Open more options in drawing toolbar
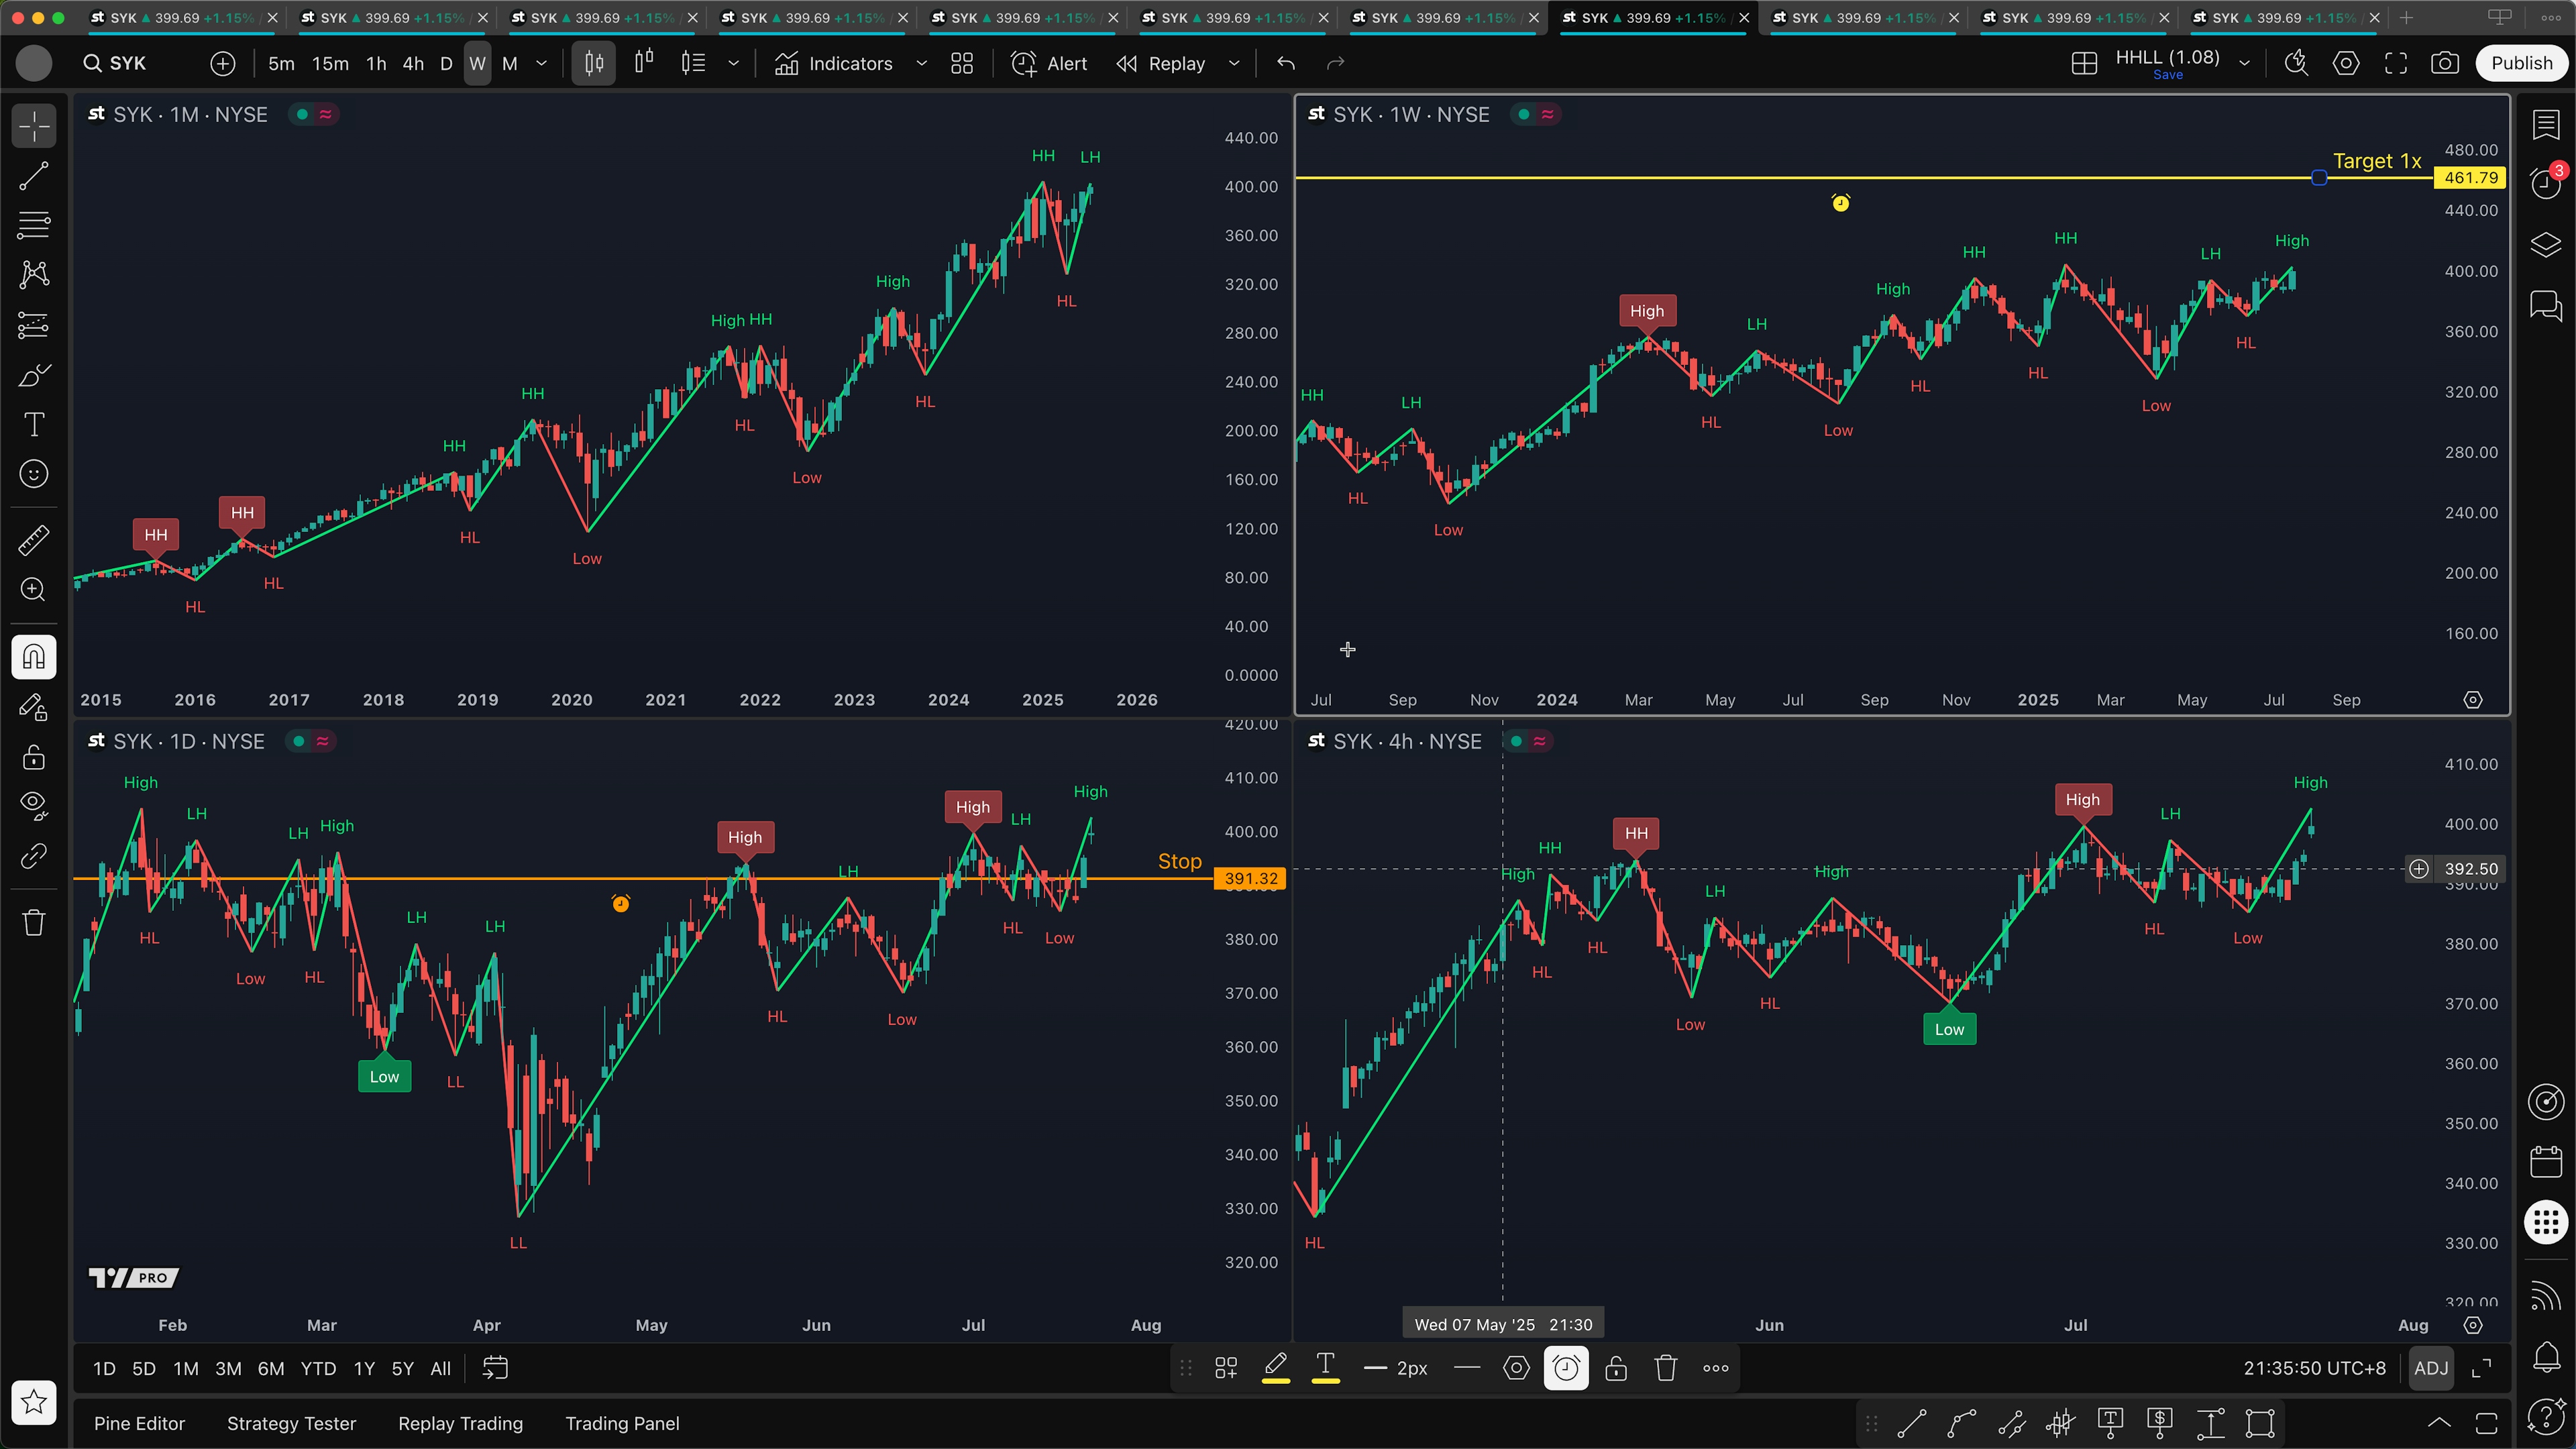2576x1449 pixels. click(1716, 1368)
